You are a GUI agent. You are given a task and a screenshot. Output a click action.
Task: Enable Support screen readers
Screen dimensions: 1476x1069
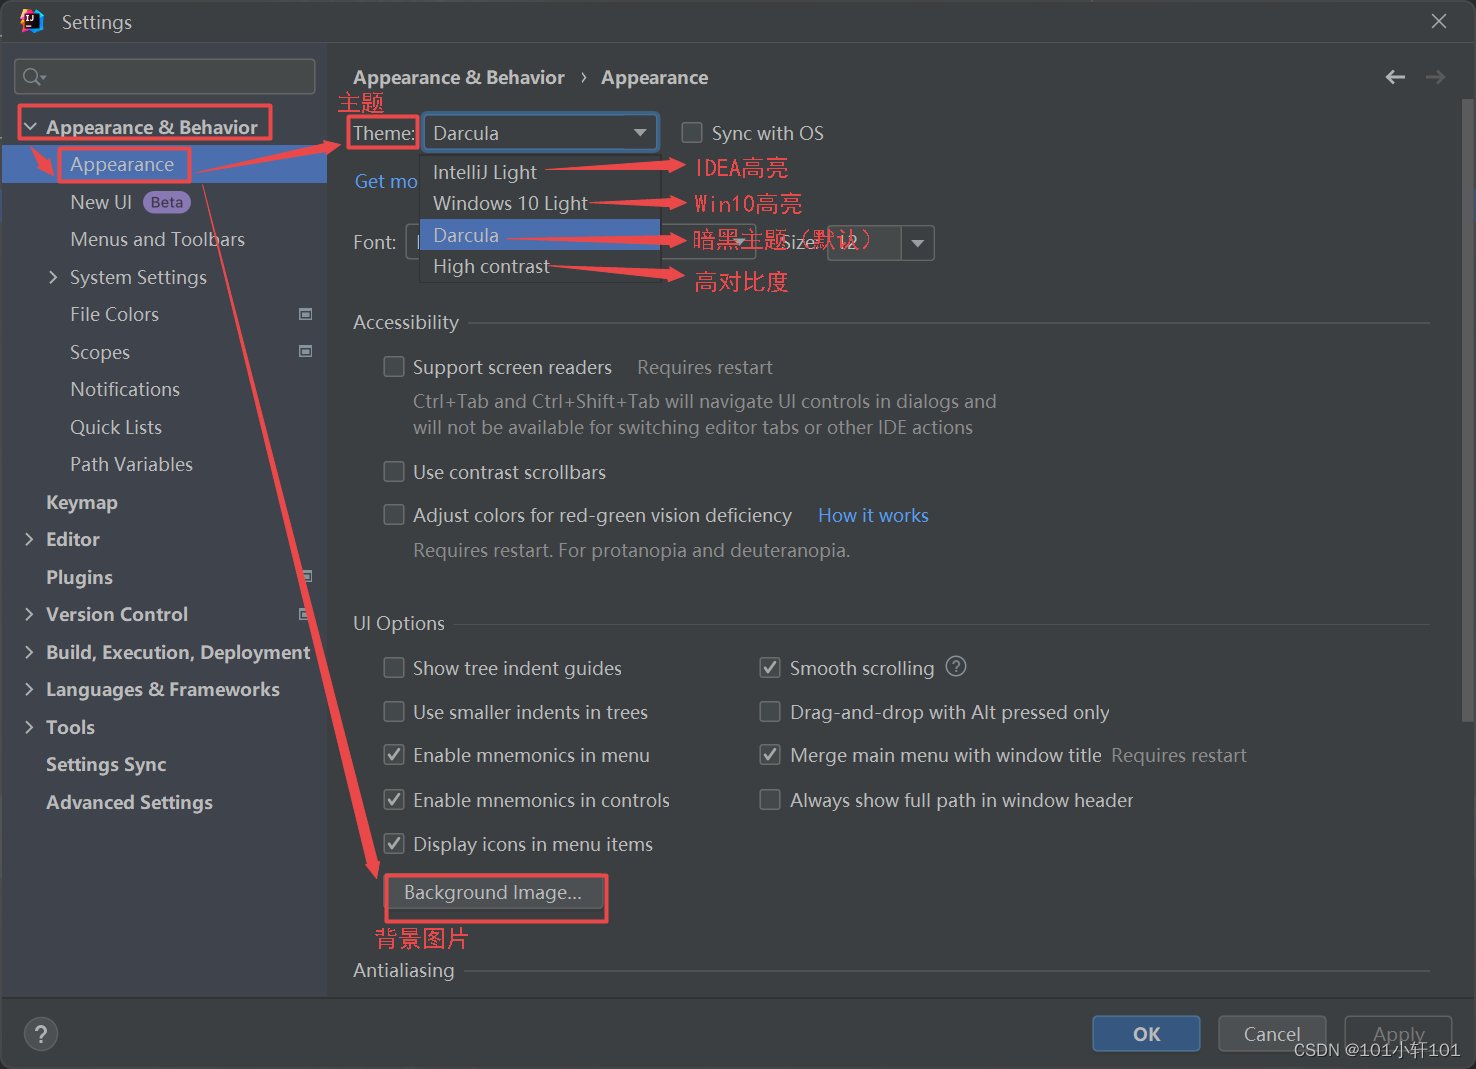[x=394, y=367]
